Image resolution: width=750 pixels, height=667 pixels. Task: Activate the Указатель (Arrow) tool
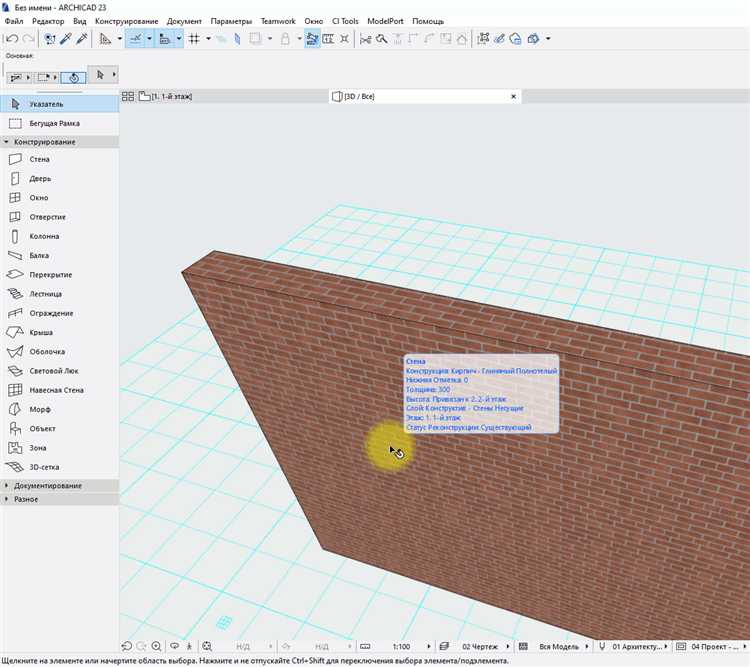pyautogui.click(x=48, y=103)
